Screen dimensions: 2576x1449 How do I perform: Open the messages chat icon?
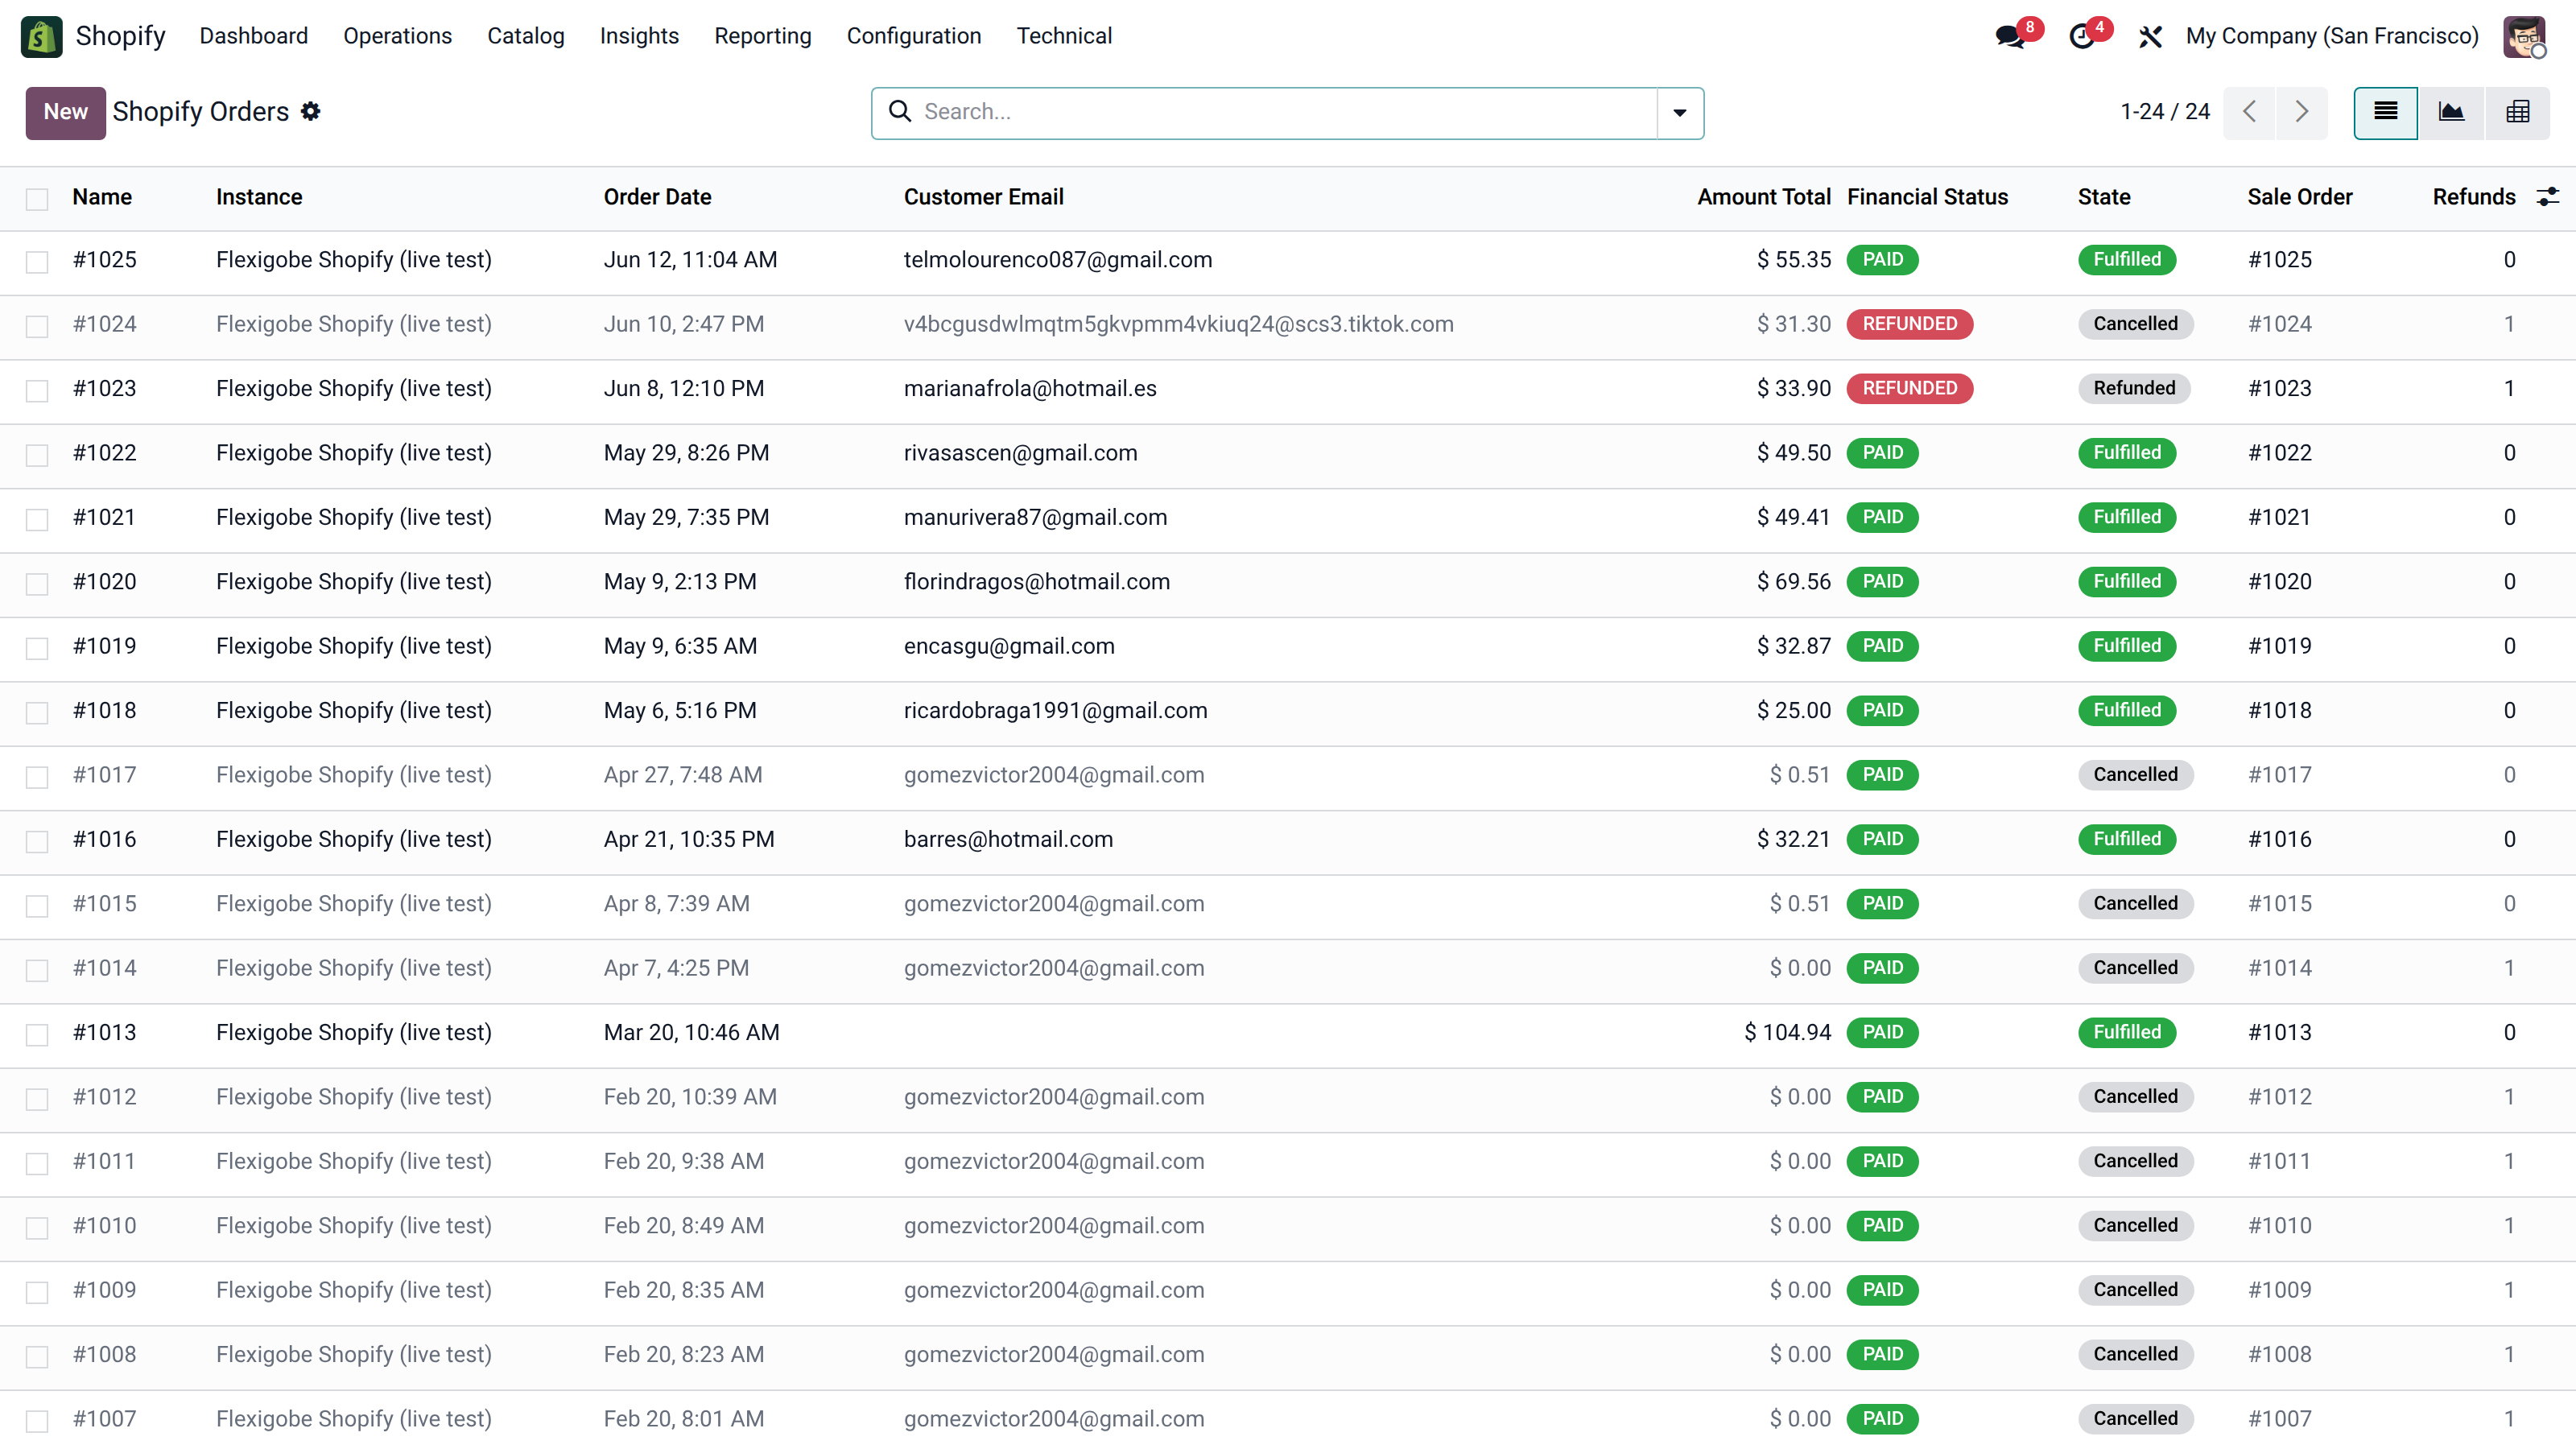(2010, 36)
